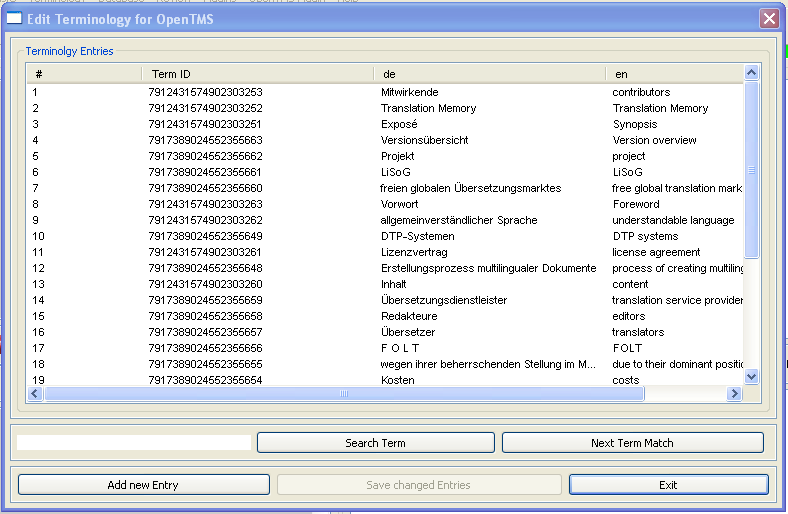Click the dialog window title bar icon

click(15, 19)
